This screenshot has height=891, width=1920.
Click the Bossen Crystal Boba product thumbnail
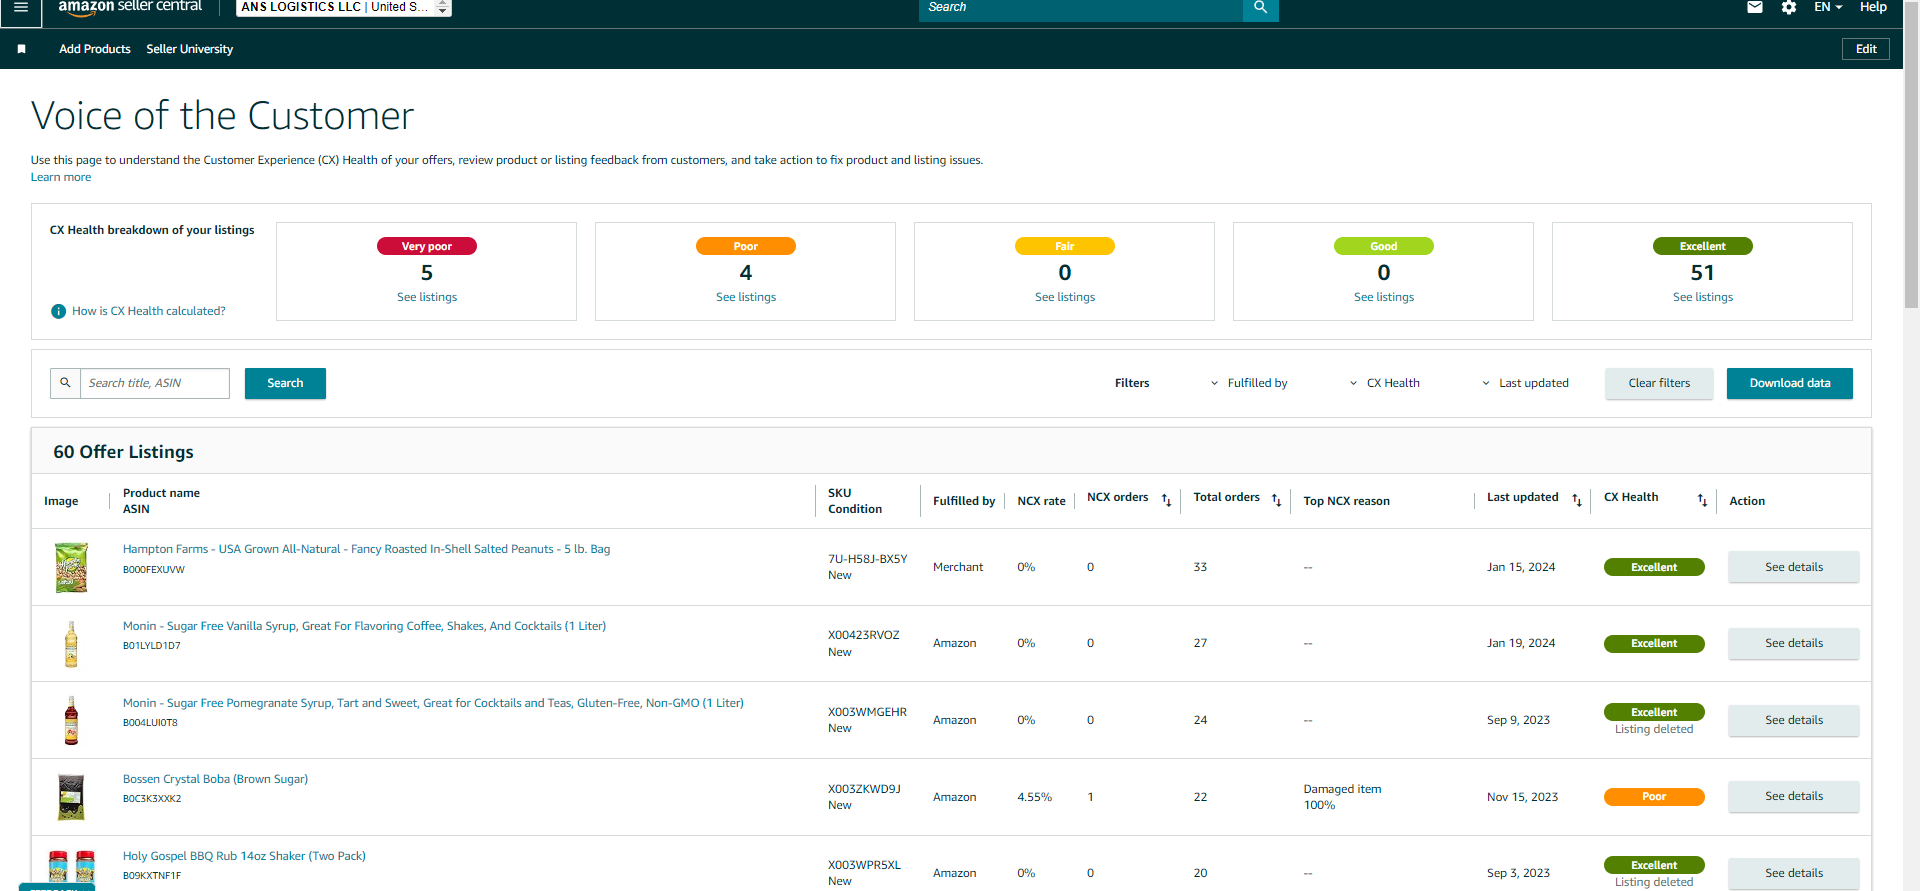[x=71, y=797]
